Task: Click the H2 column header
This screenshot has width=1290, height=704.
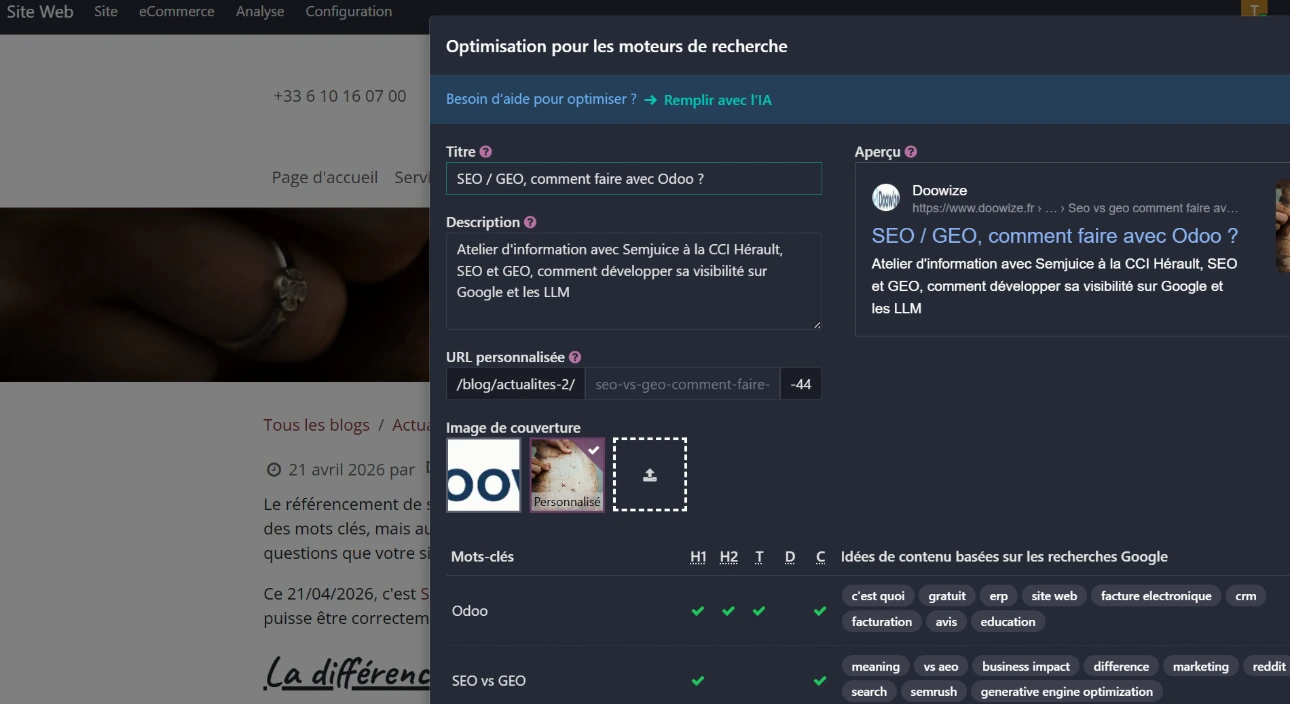Action: (729, 557)
